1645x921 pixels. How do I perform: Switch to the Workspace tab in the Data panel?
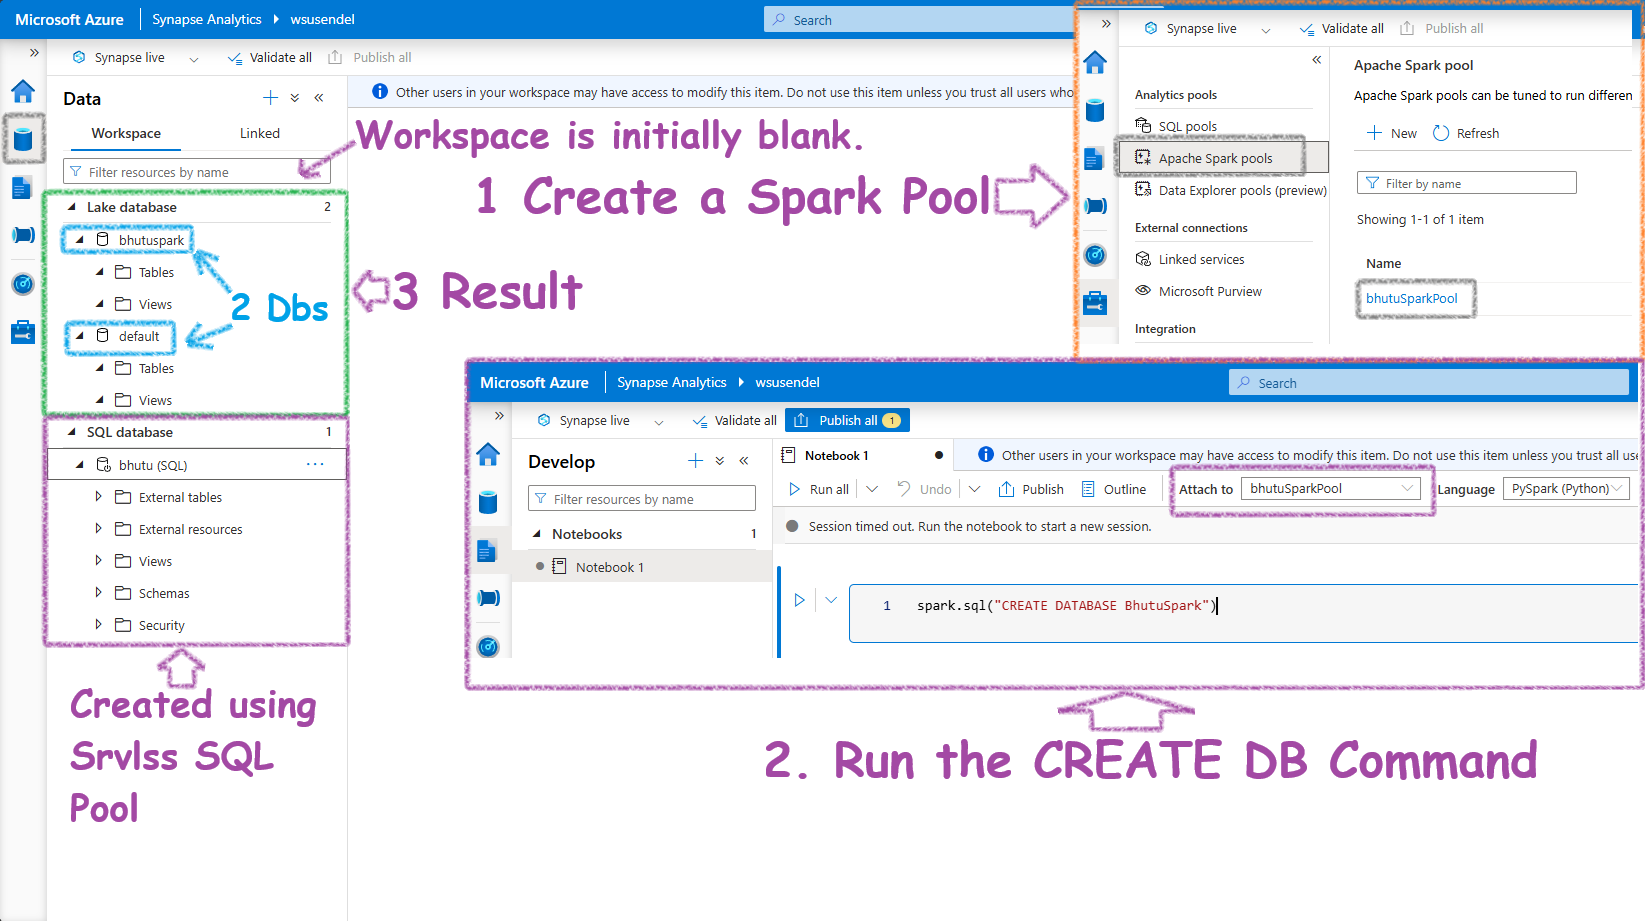click(x=126, y=133)
